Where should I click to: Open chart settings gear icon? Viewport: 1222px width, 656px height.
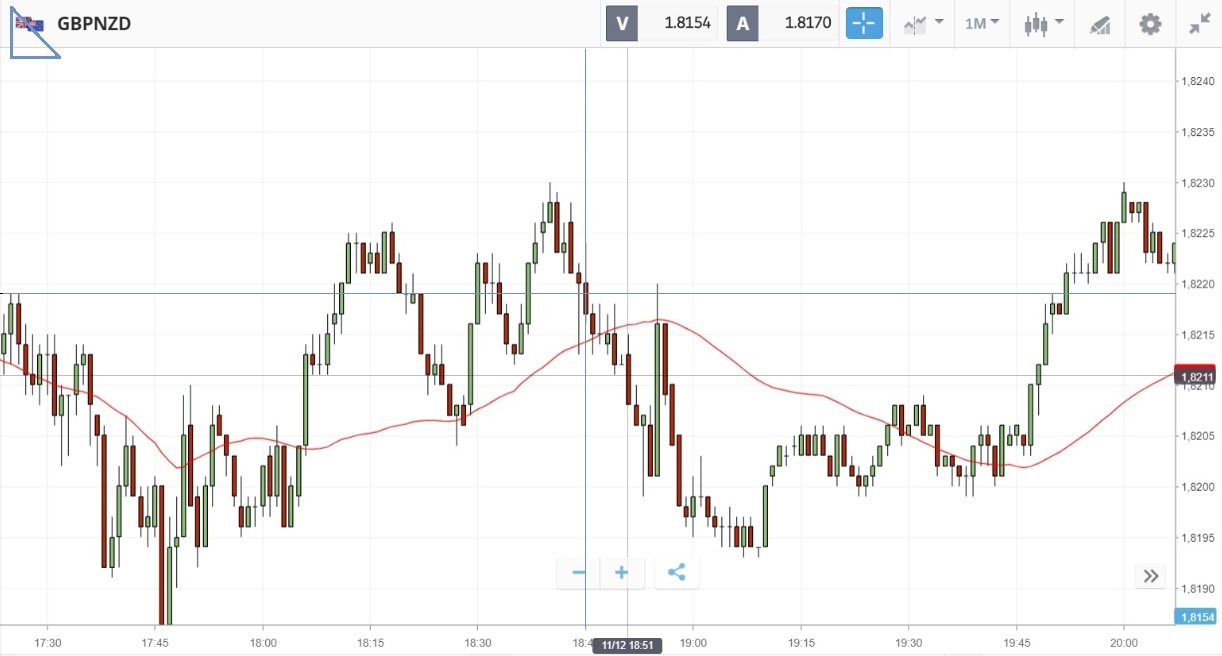[1151, 24]
